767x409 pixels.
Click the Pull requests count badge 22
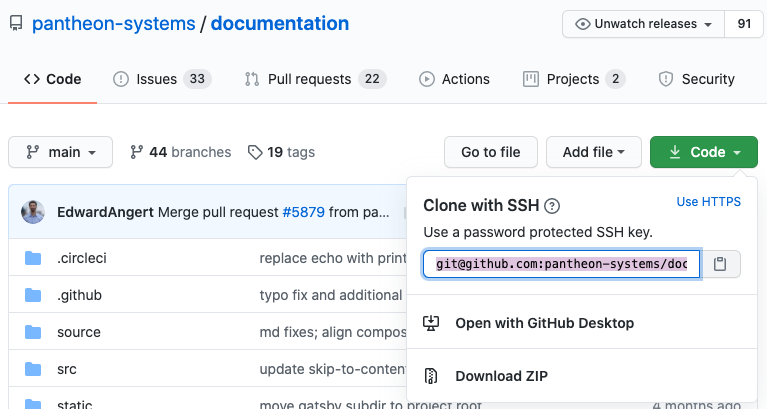click(372, 79)
